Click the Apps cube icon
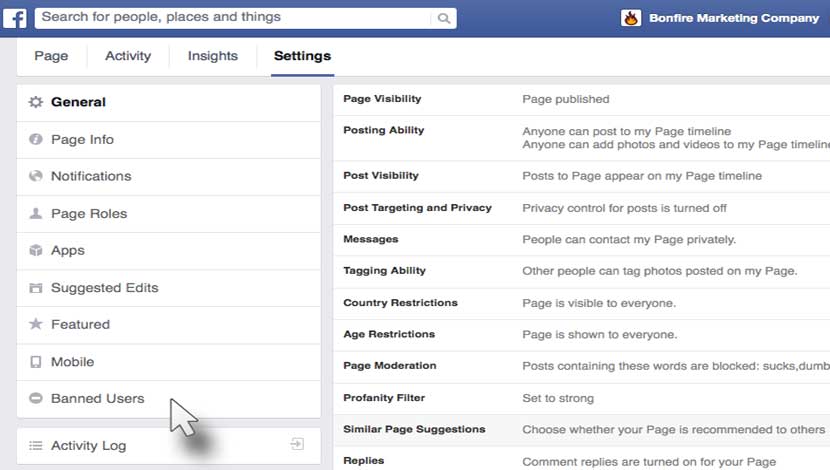The width and height of the screenshot is (830, 470). pyautogui.click(x=36, y=251)
